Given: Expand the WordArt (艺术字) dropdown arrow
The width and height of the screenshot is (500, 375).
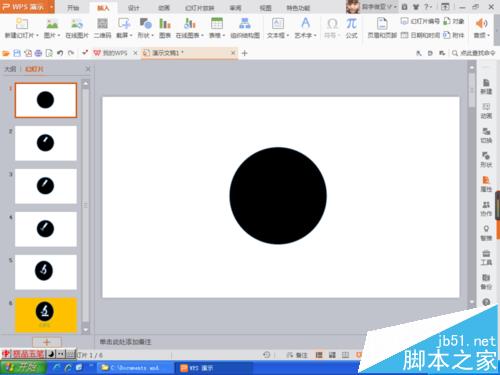Looking at the screenshot, I should click(x=315, y=35).
